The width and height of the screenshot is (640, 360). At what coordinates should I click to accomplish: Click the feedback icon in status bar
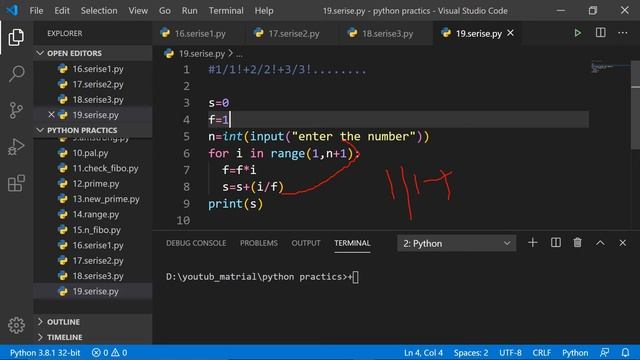[604, 352]
